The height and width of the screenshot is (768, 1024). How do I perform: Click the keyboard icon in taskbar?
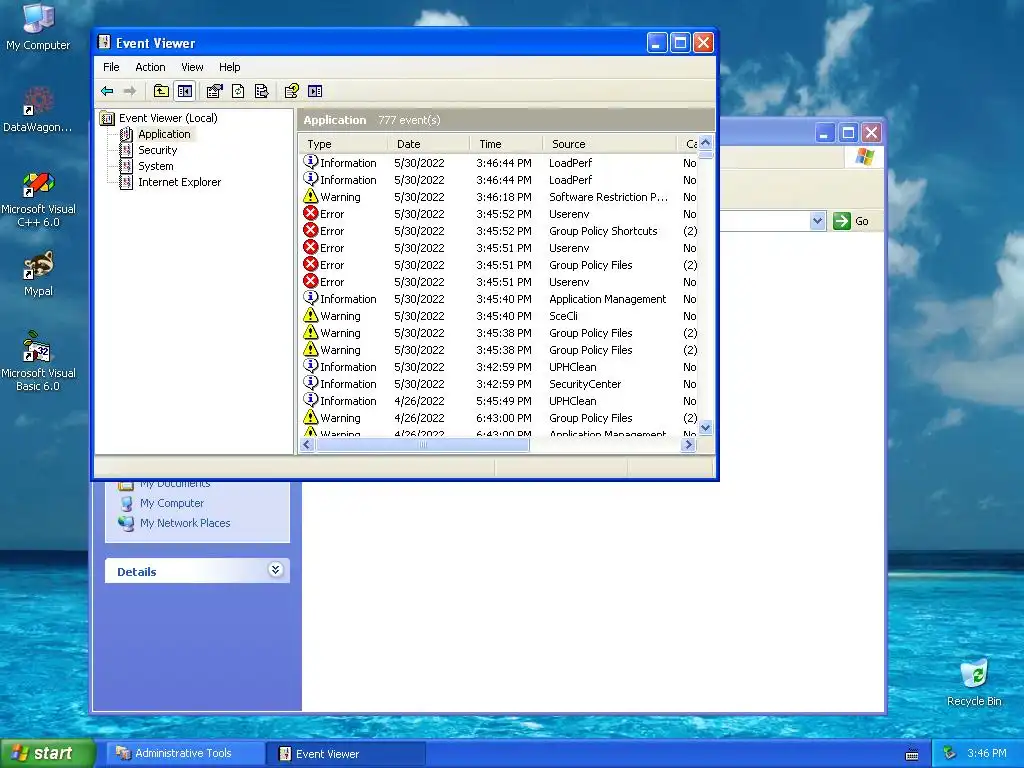[x=912, y=754]
